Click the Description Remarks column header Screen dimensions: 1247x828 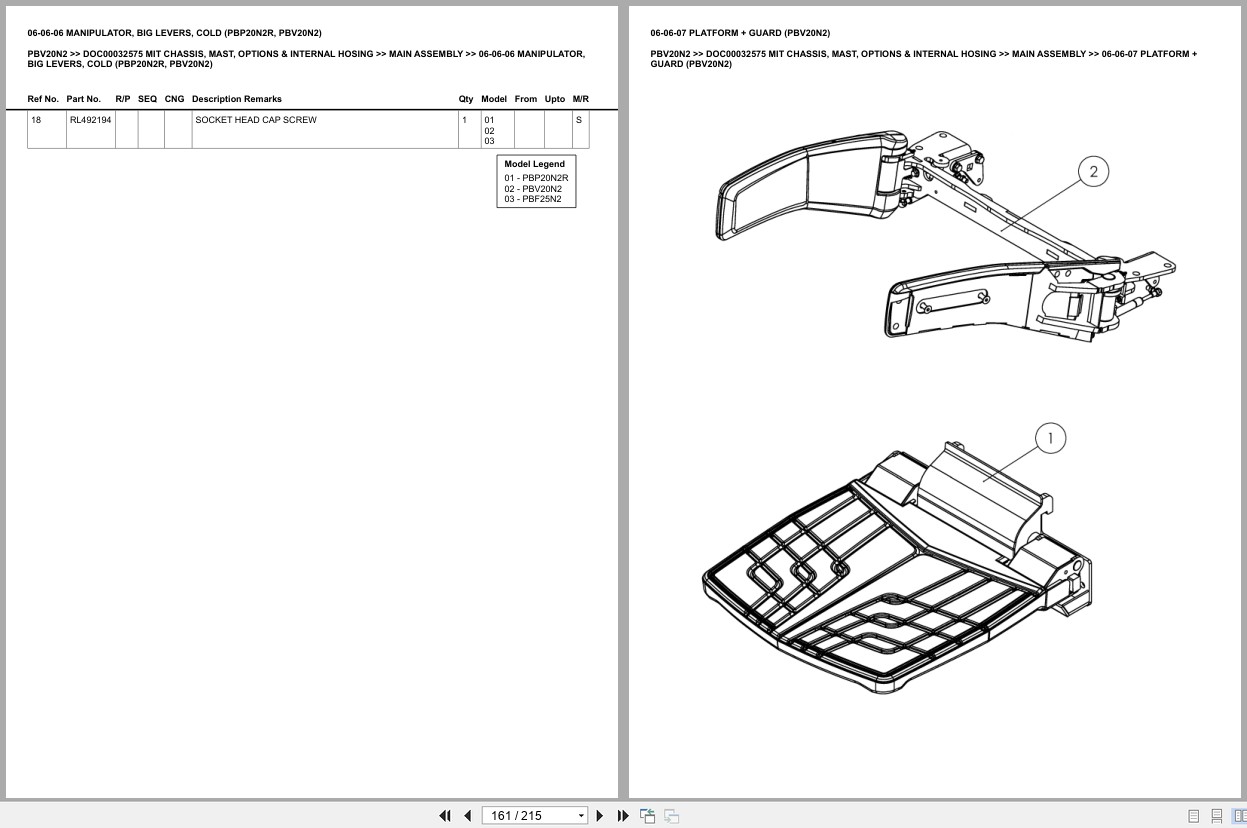[x=237, y=99]
